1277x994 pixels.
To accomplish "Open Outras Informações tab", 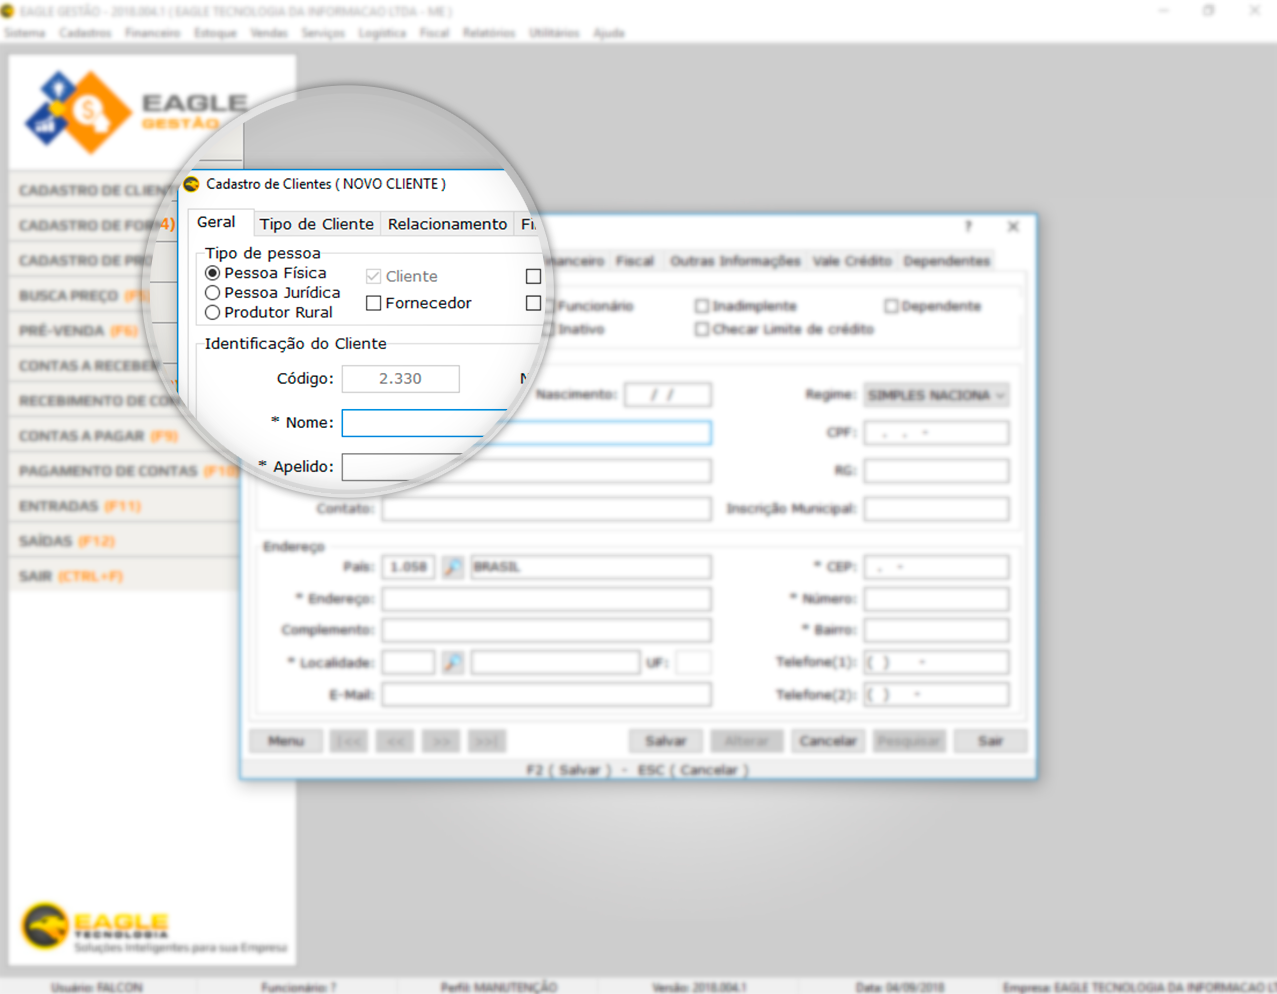I will click(x=735, y=261).
